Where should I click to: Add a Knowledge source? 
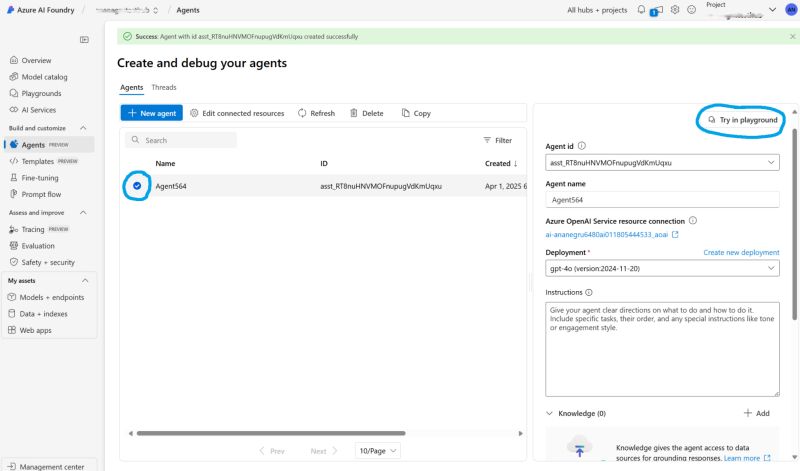(x=757, y=413)
